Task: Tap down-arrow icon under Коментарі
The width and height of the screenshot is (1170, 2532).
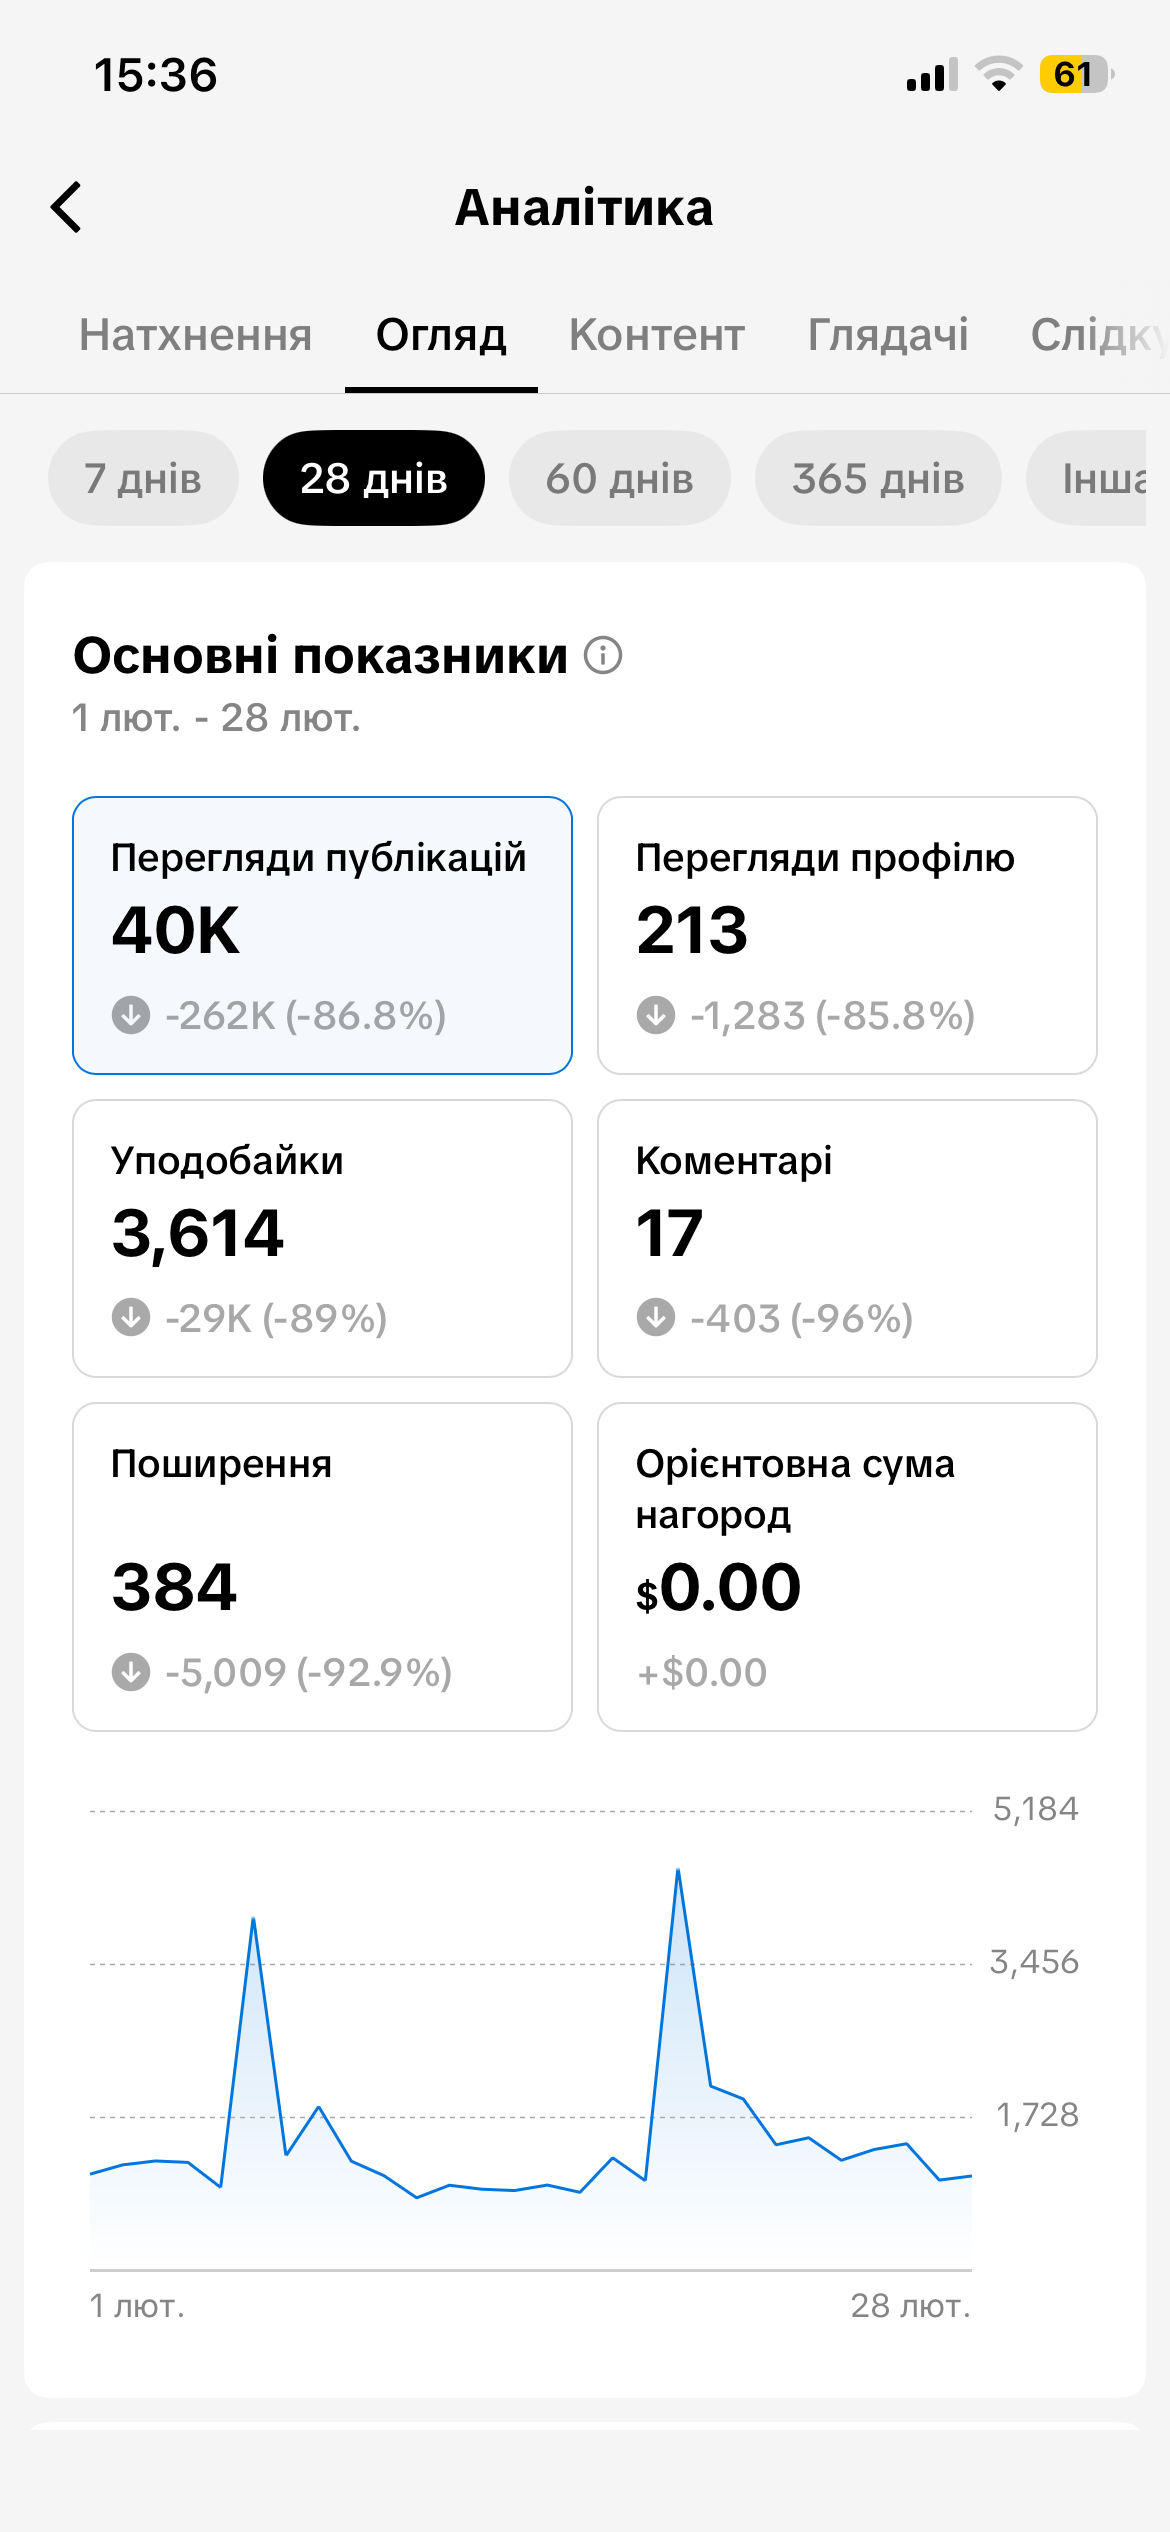Action: pyautogui.click(x=656, y=1317)
